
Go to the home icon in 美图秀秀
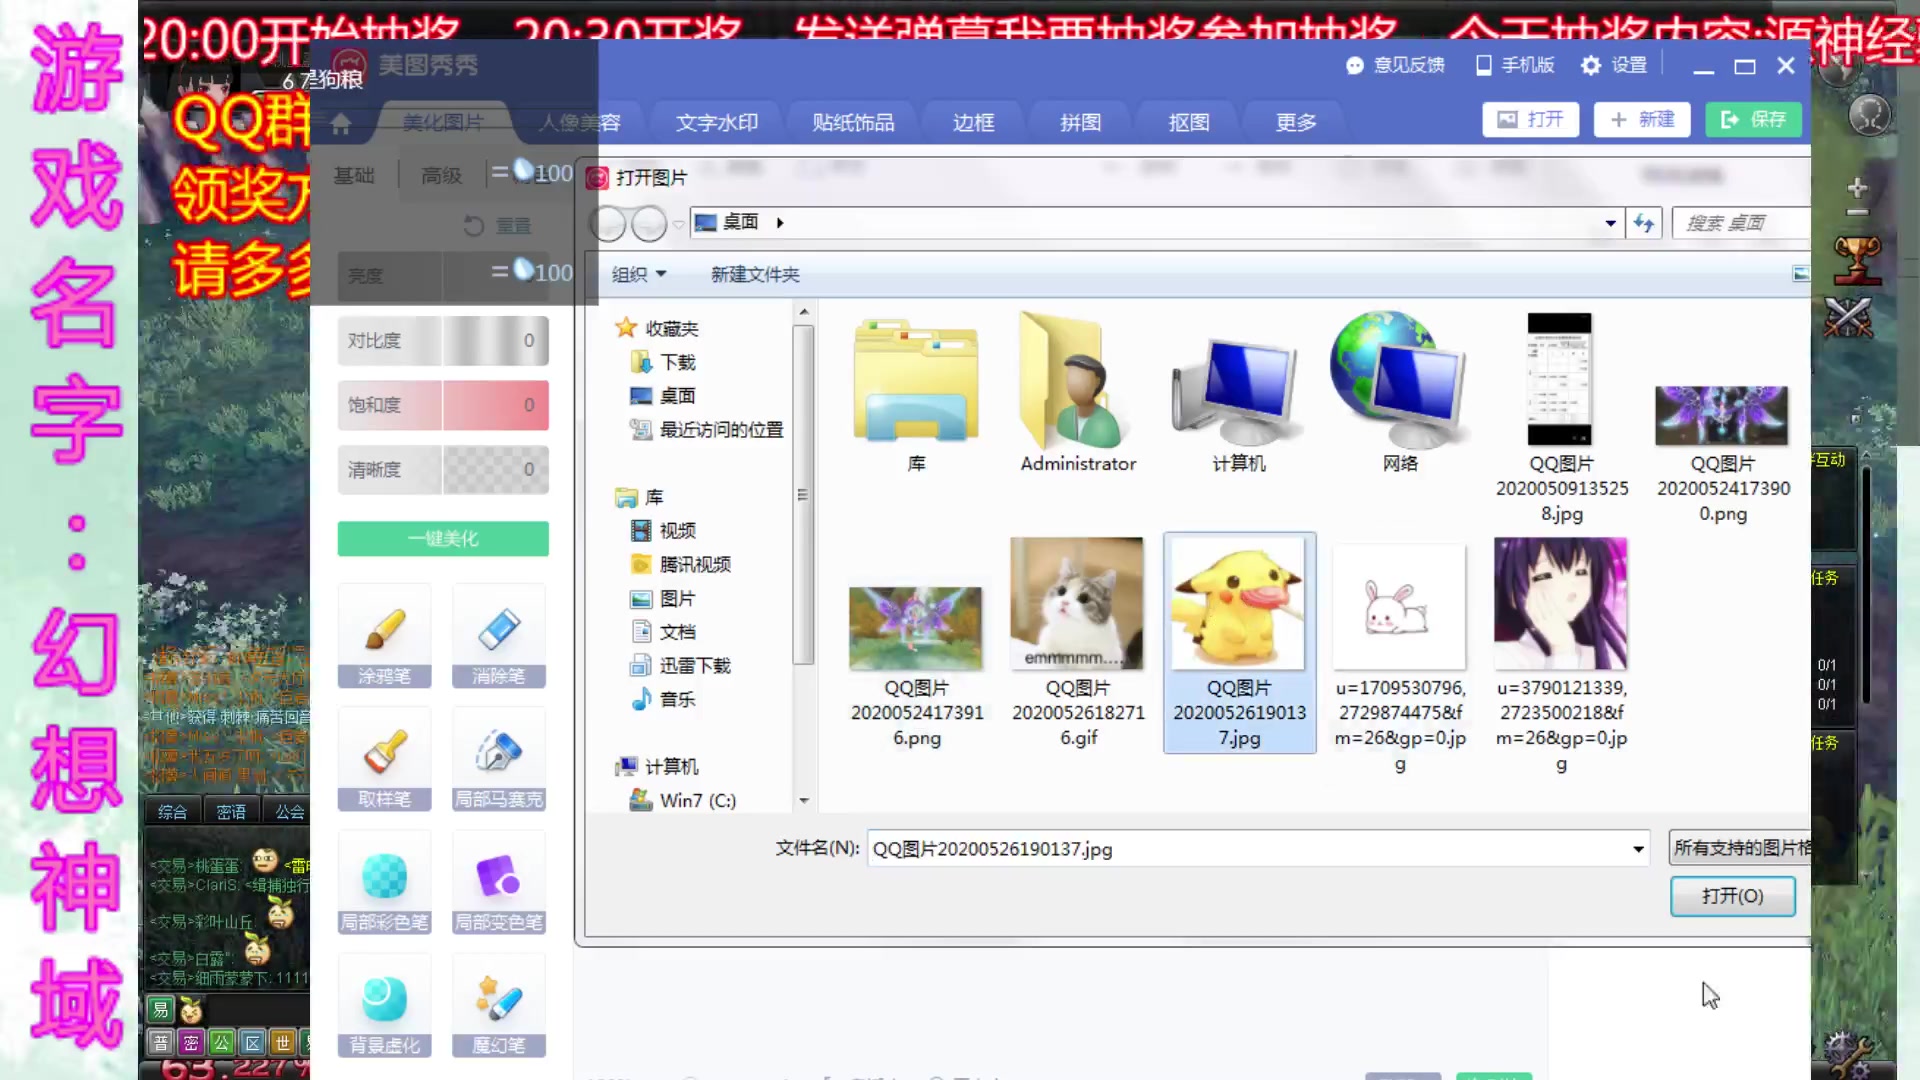click(341, 123)
